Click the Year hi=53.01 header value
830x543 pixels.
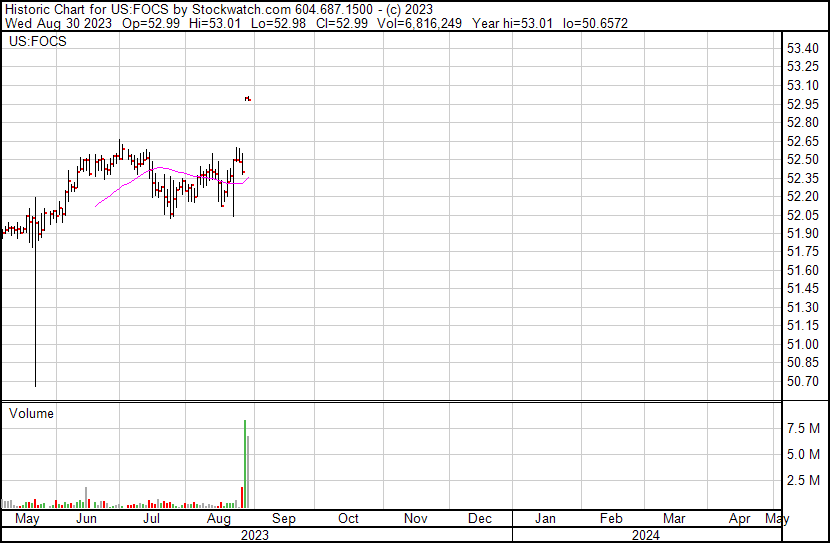(x=512, y=23)
